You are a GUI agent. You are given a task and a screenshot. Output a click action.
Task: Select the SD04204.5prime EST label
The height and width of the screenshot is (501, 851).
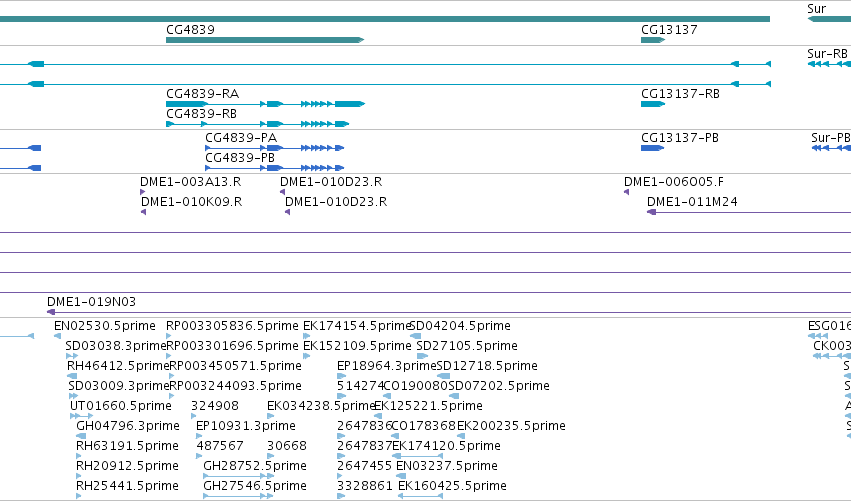point(460,326)
